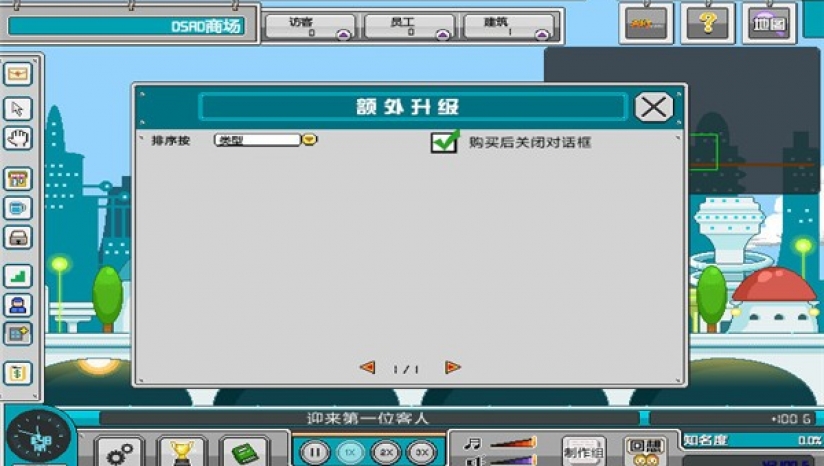Image resolution: width=824 pixels, height=466 pixels.
Task: Click the +100 G reward text
Action: [x=791, y=419]
